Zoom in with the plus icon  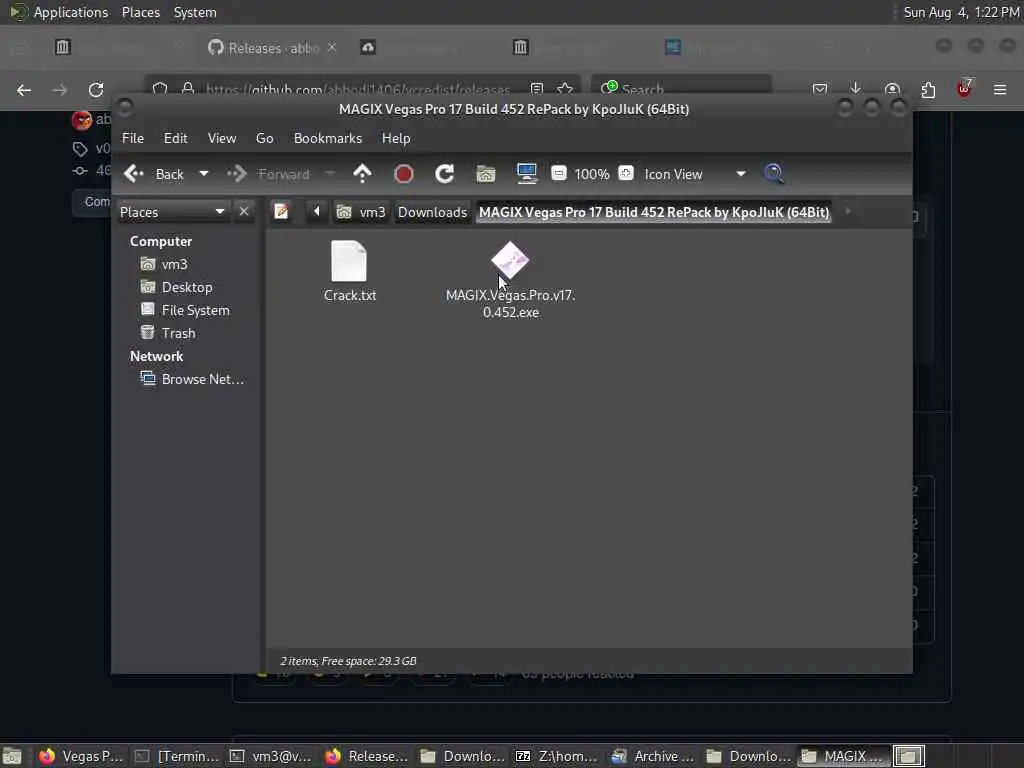626,173
